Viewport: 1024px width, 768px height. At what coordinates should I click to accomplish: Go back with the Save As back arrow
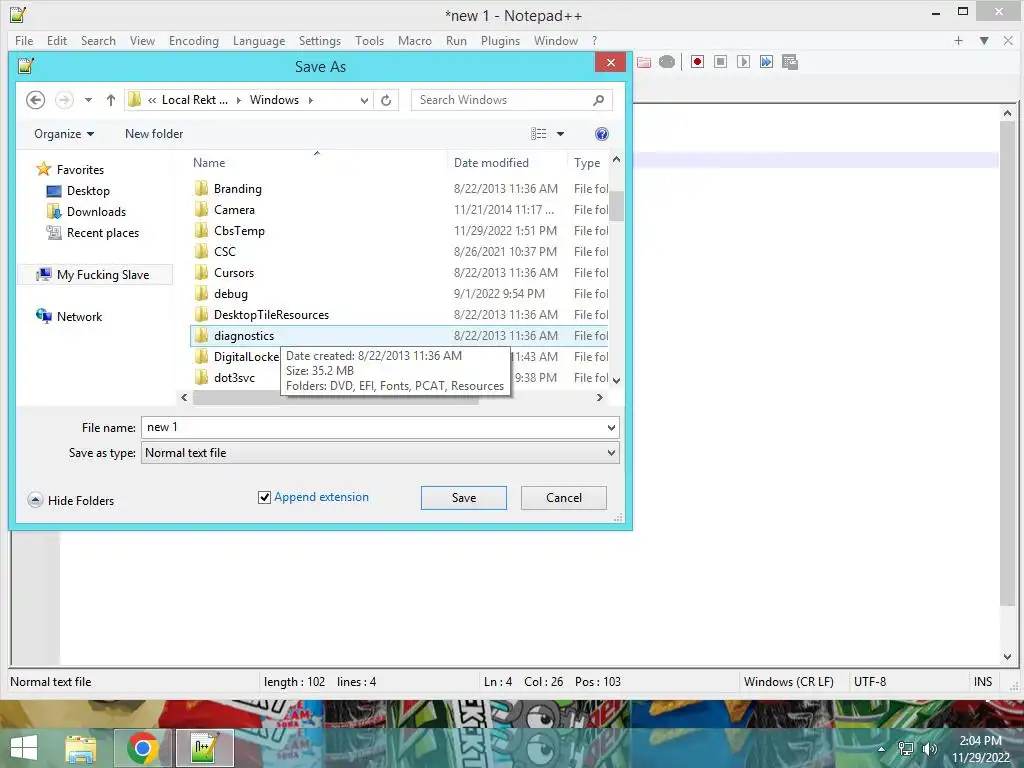tap(35, 100)
